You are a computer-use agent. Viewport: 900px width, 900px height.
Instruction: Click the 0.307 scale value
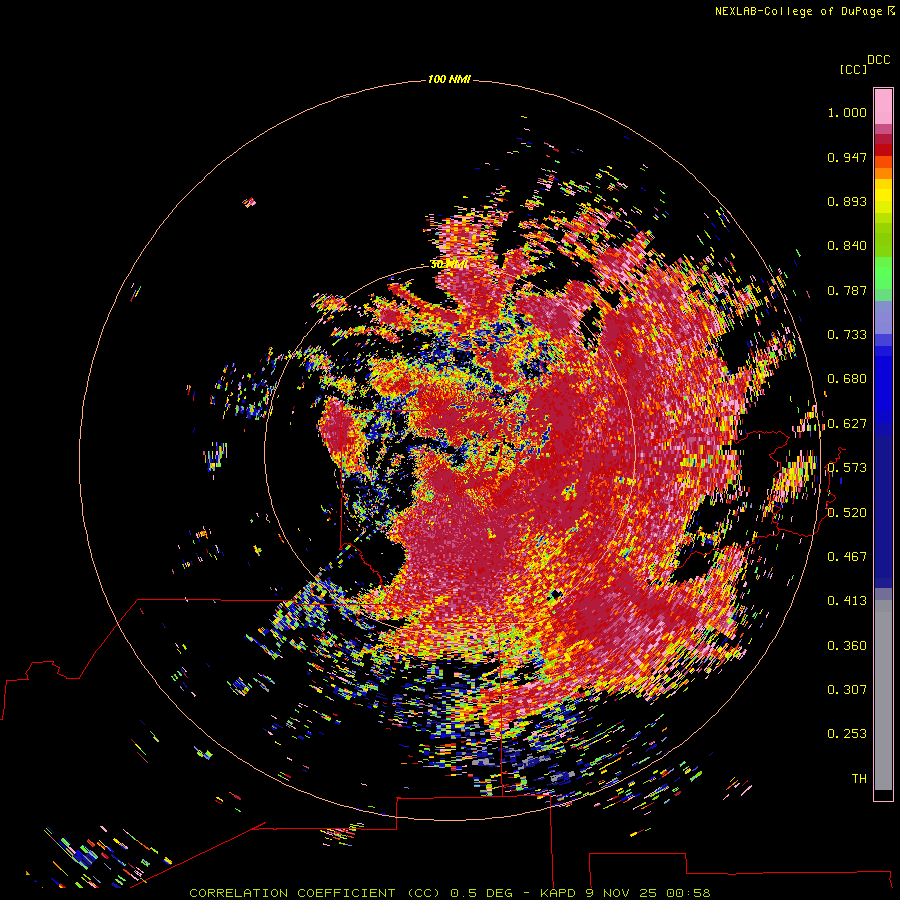[x=847, y=690]
